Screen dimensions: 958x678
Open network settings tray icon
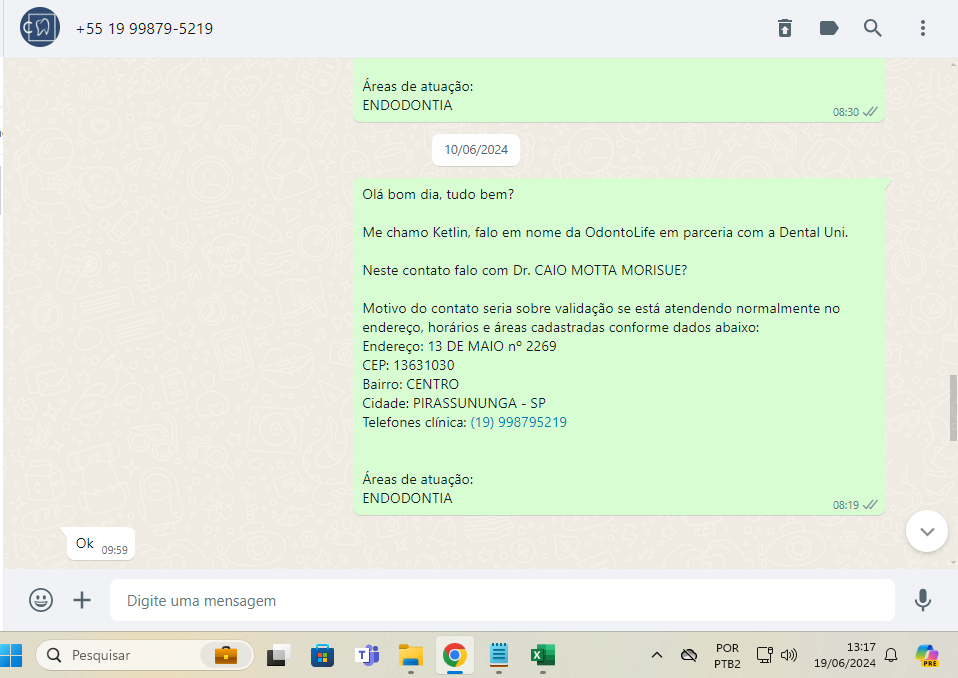coord(764,655)
